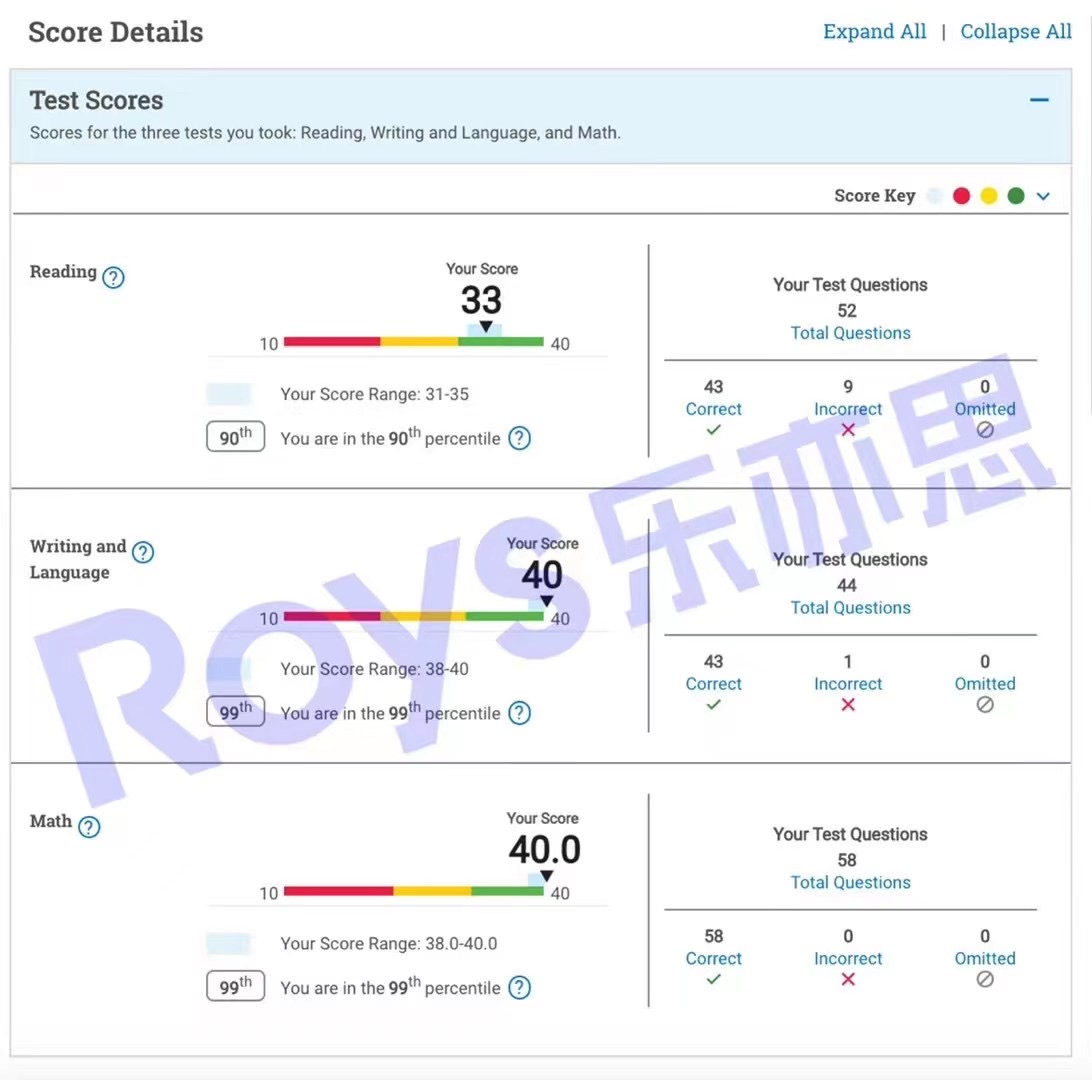View Writing and Language Incorrect questions
The height and width of the screenshot is (1080, 1092).
pyautogui.click(x=848, y=684)
